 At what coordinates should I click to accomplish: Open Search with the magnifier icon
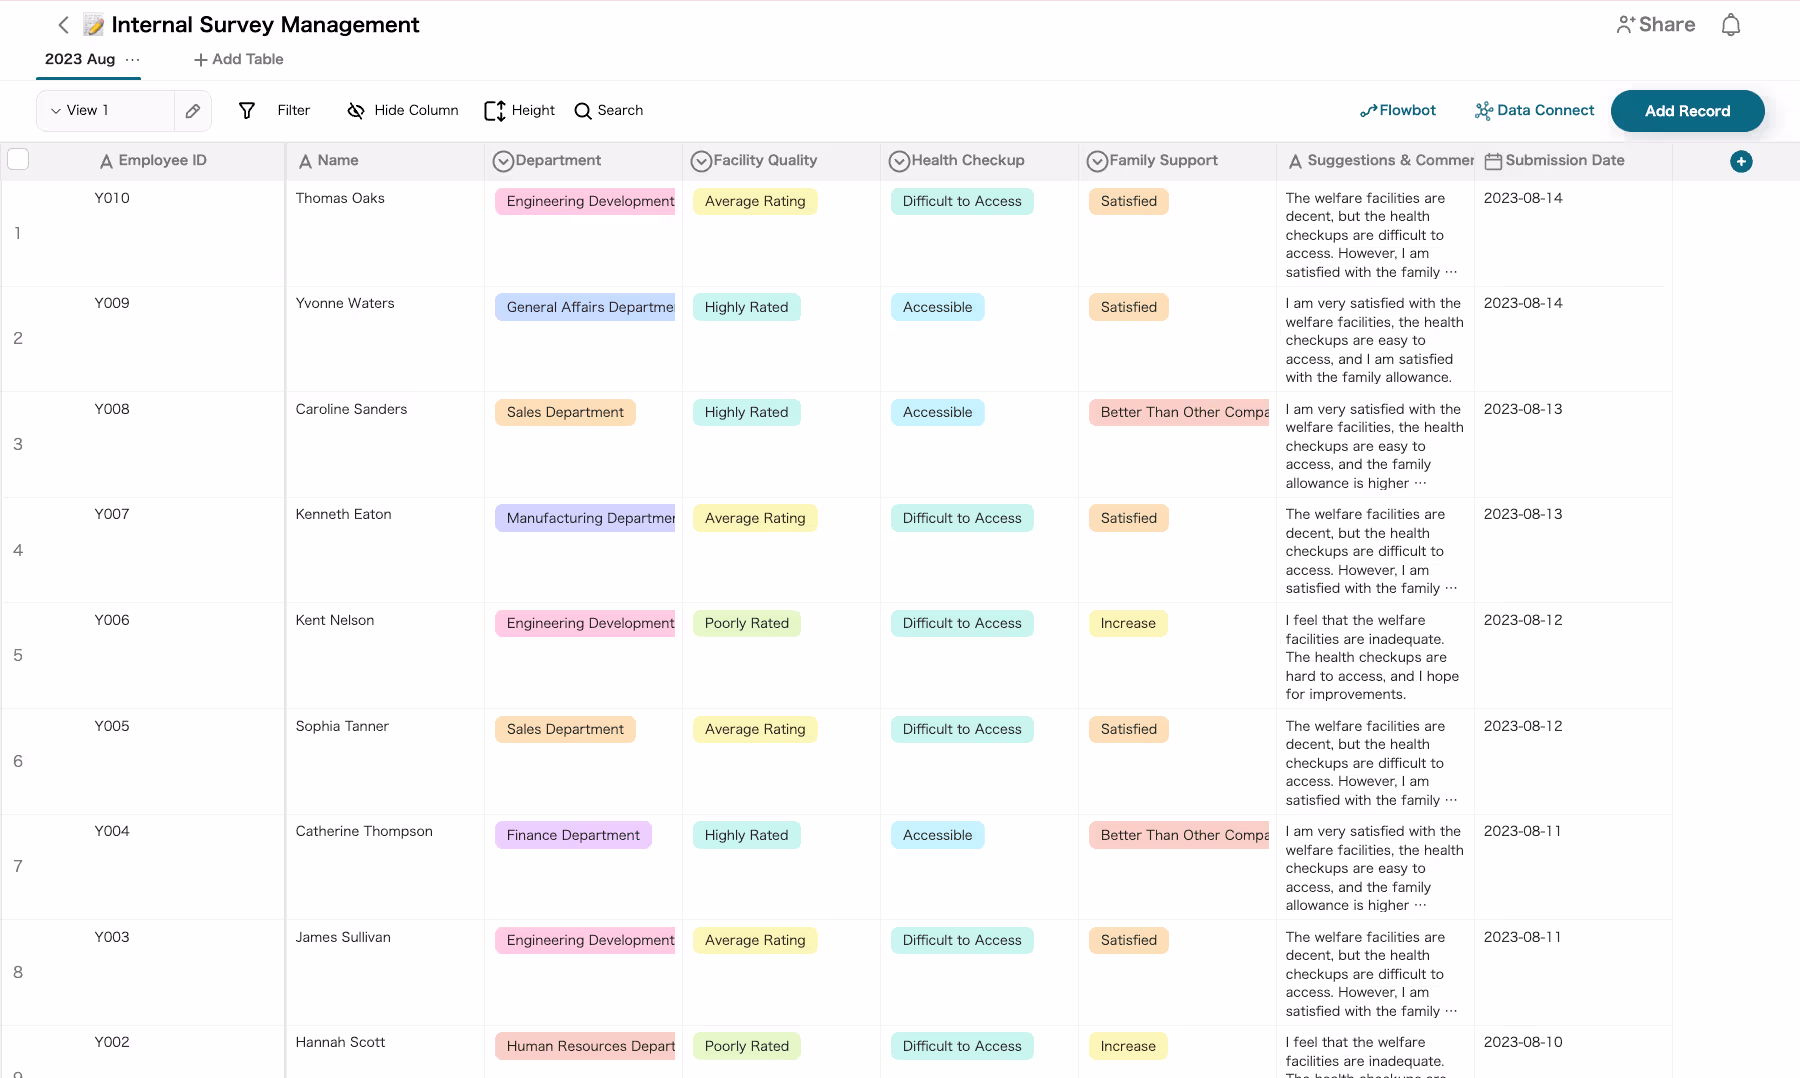[583, 111]
